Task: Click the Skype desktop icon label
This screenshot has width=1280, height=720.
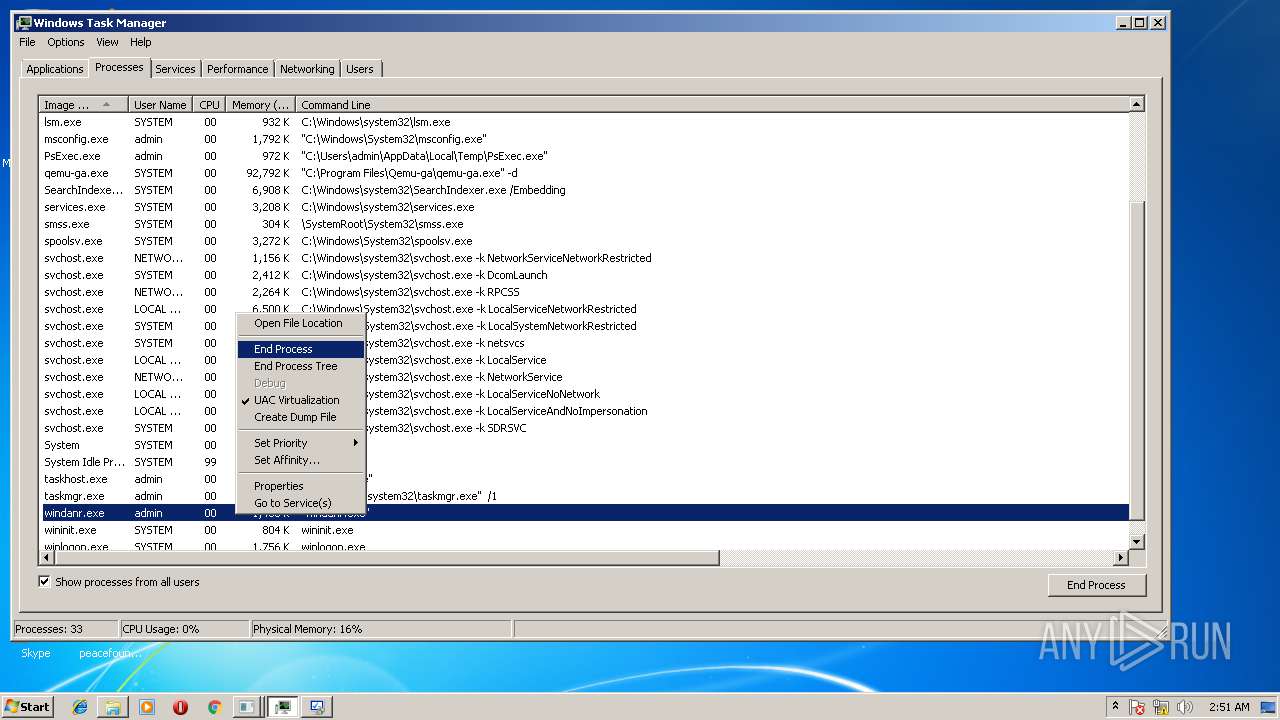Action: [x=36, y=653]
